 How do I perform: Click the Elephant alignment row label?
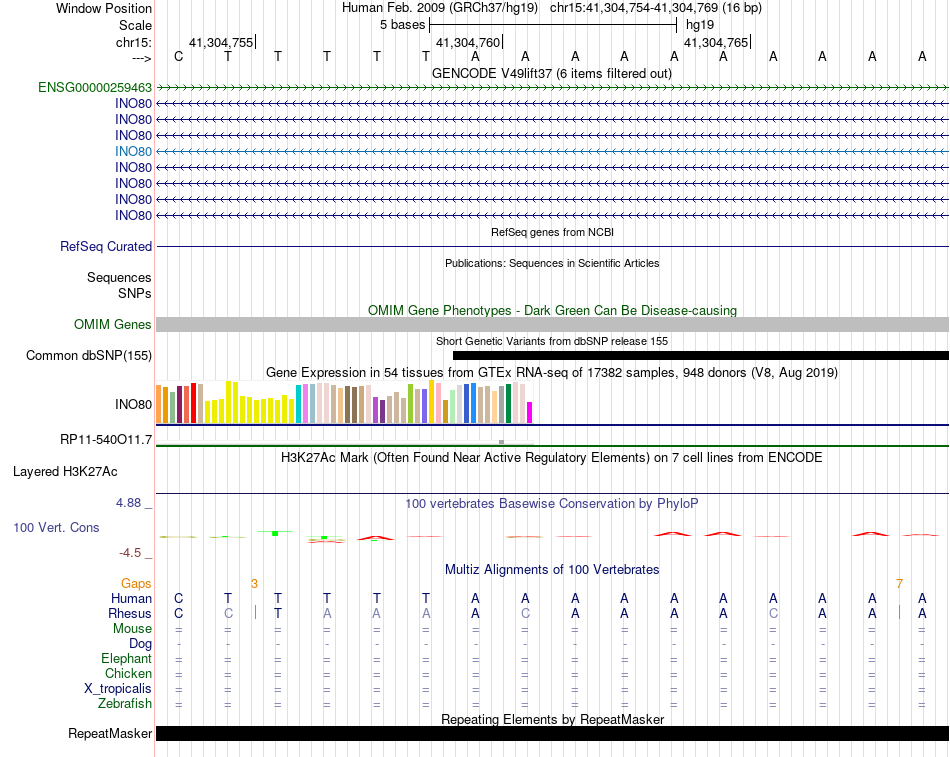pos(127,658)
